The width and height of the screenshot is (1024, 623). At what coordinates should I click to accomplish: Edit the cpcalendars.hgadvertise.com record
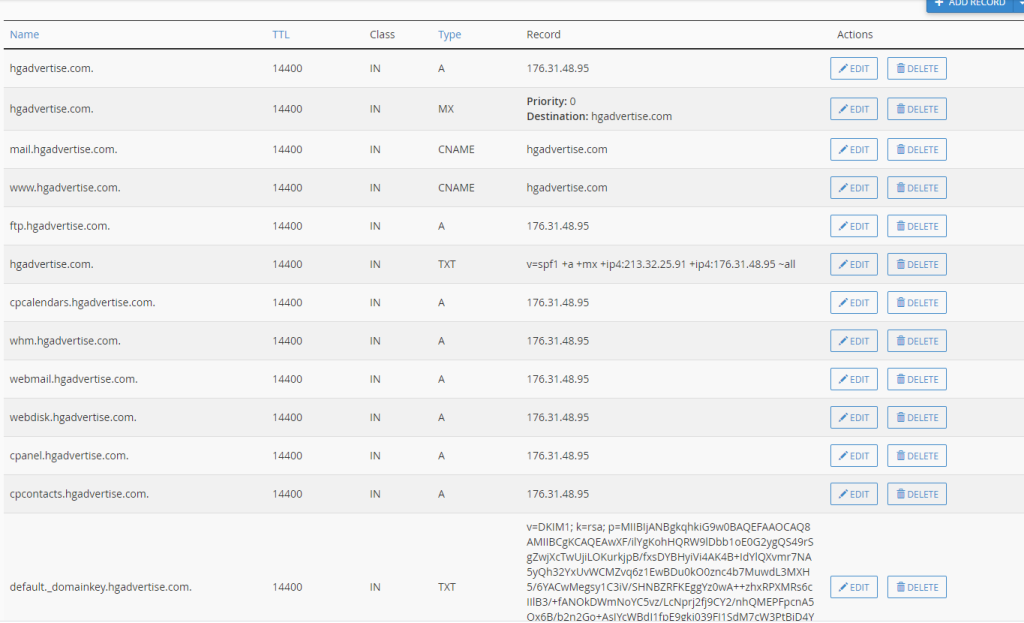pos(853,303)
